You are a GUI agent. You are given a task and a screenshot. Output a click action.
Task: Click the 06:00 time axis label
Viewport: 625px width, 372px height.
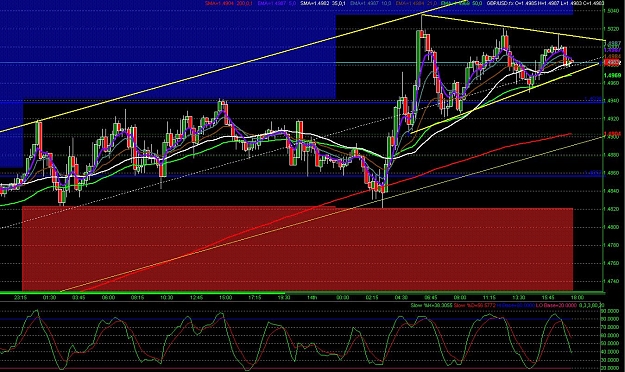click(x=108, y=297)
